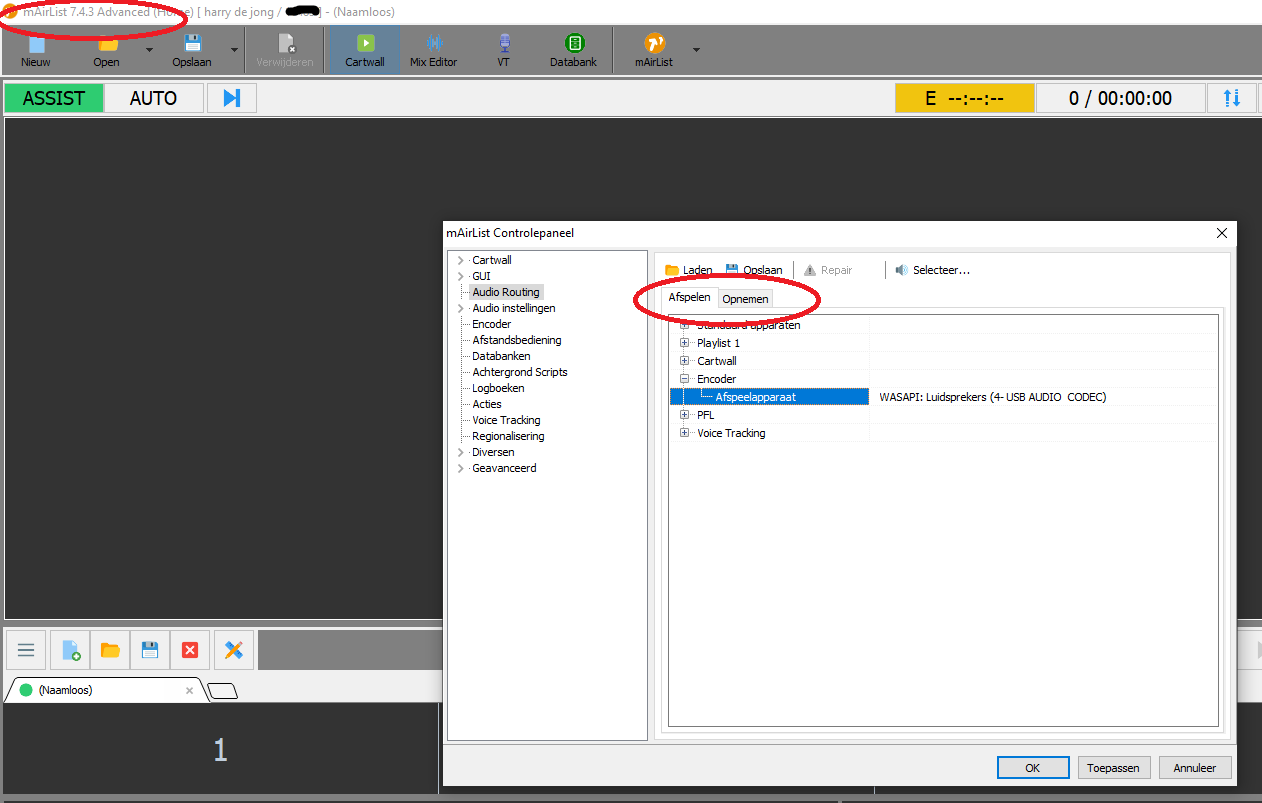Click player number 1 area

(x=220, y=751)
